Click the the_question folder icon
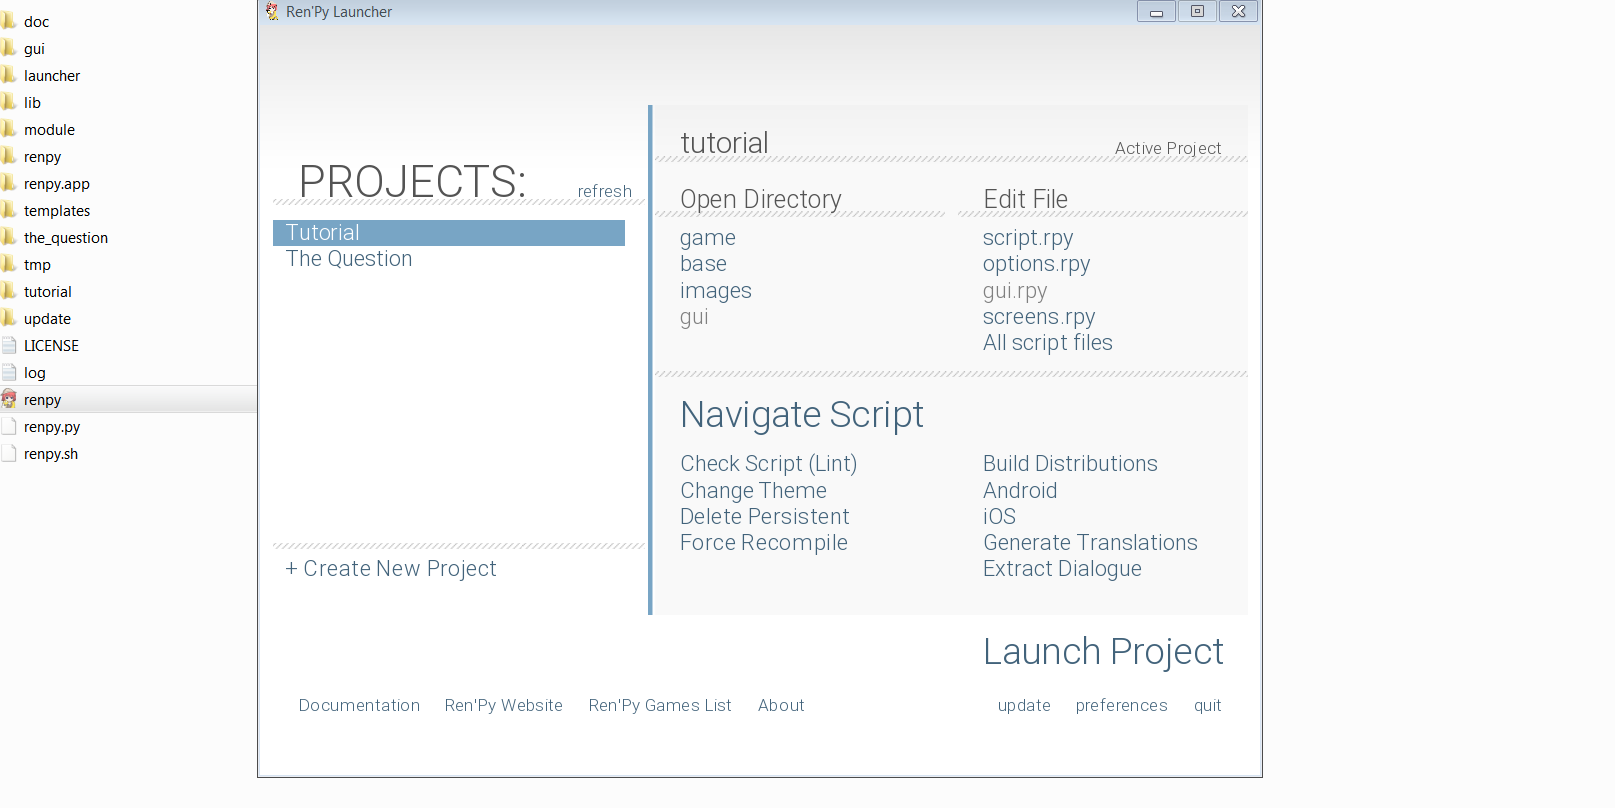This screenshot has height=808, width=1615. [x=9, y=237]
